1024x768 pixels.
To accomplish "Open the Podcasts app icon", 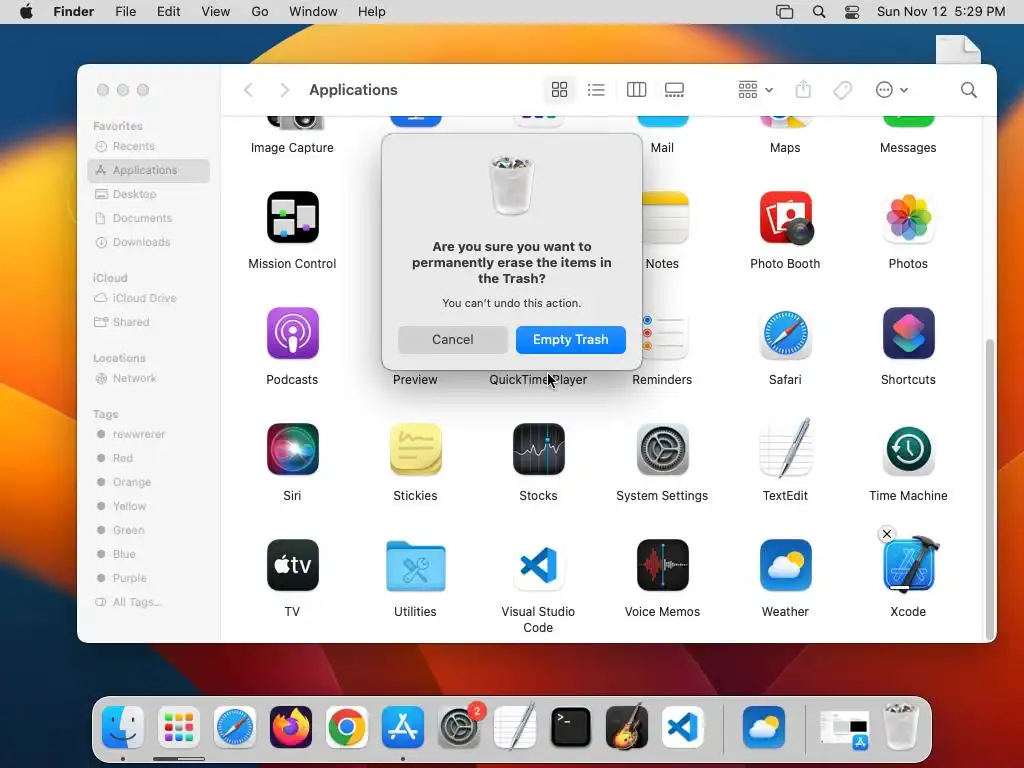I will click(293, 334).
